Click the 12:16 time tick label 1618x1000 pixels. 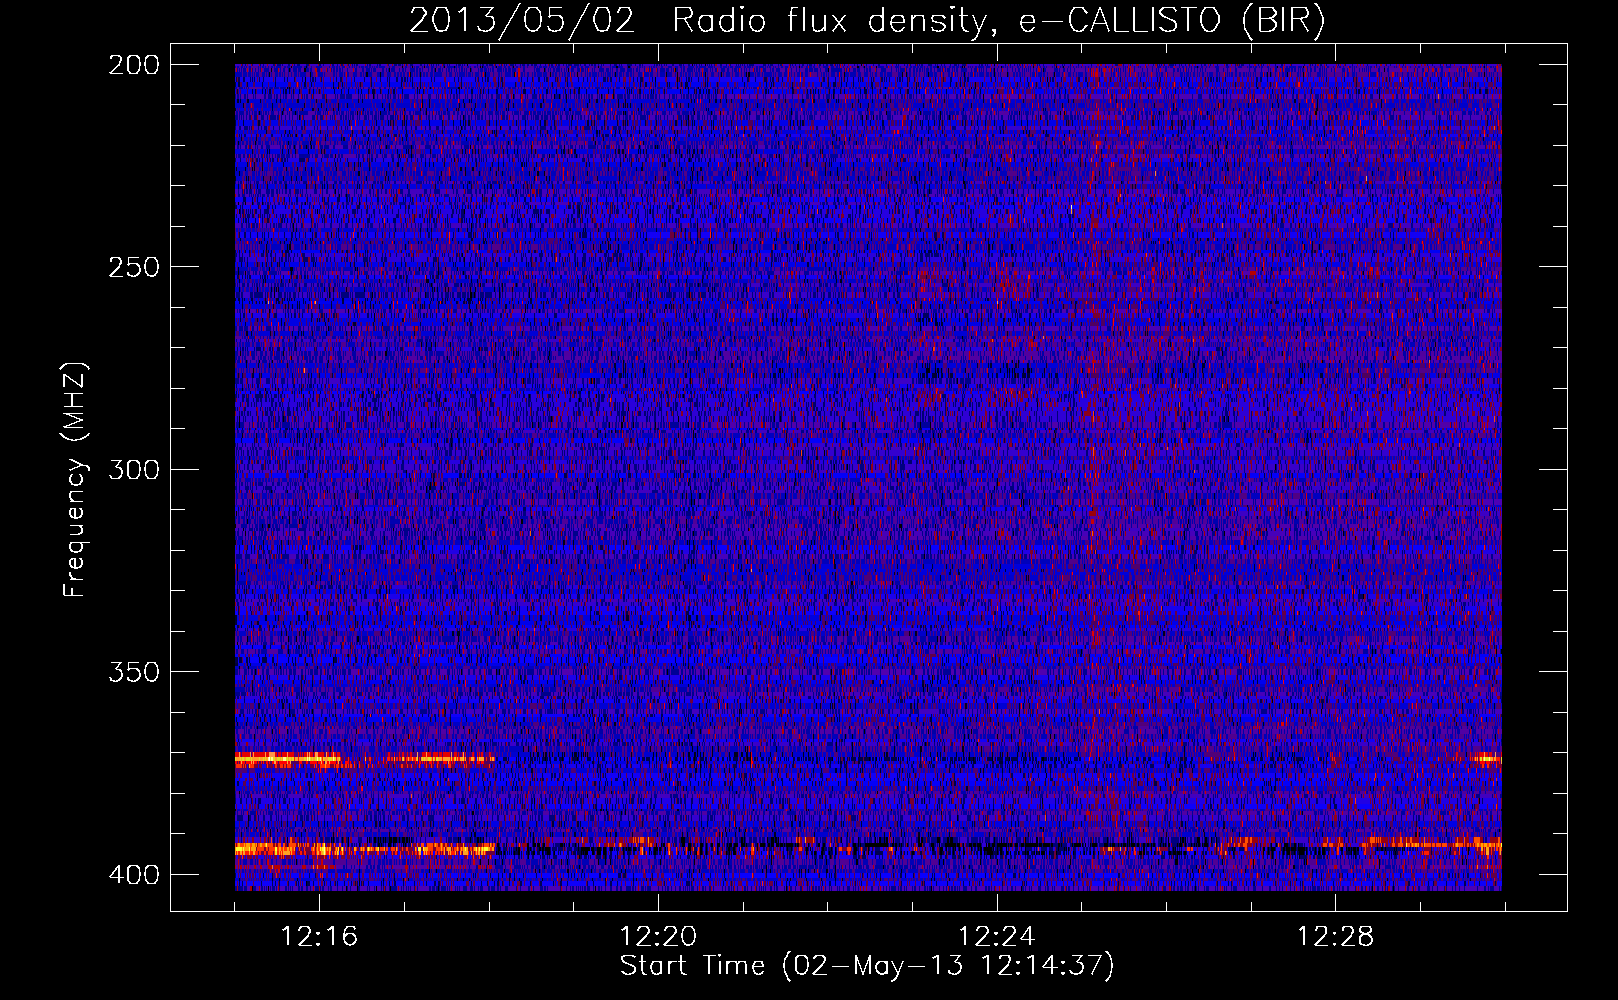(319, 937)
